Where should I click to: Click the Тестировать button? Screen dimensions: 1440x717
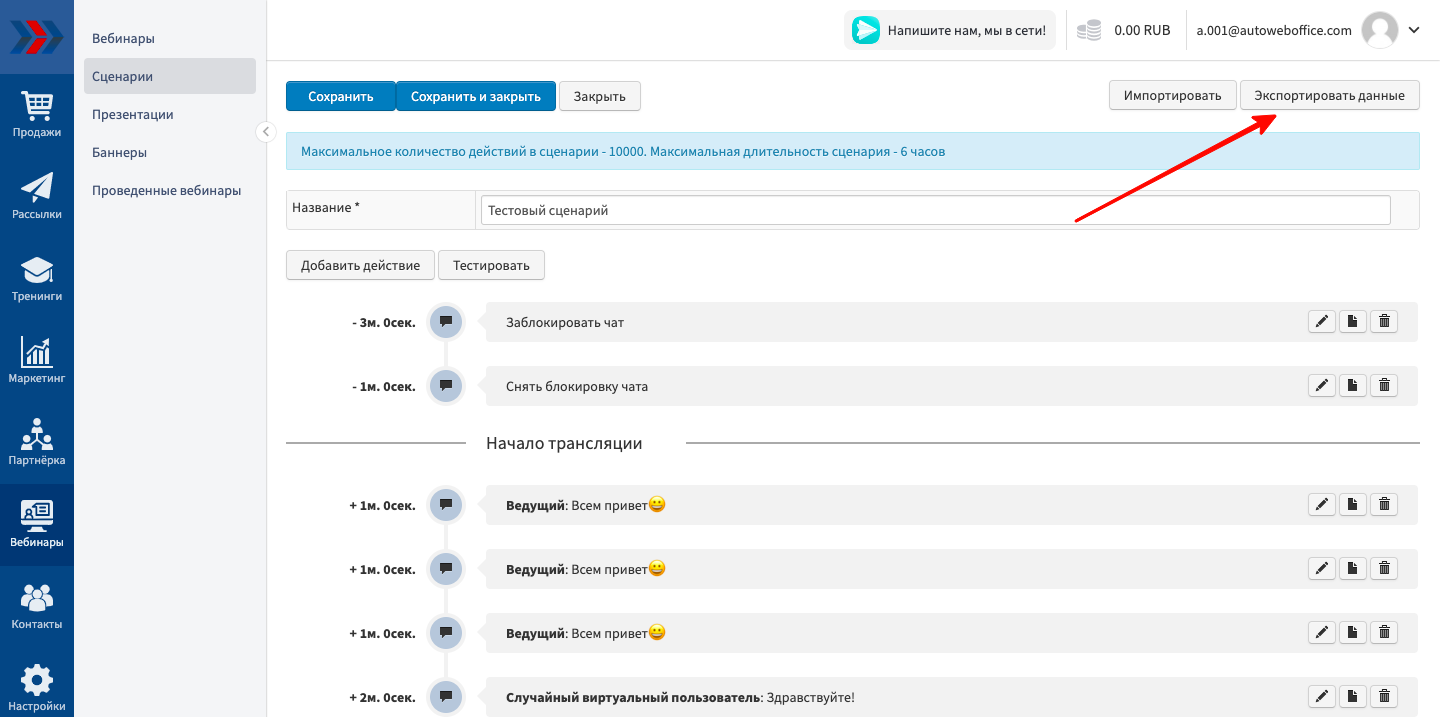click(491, 265)
